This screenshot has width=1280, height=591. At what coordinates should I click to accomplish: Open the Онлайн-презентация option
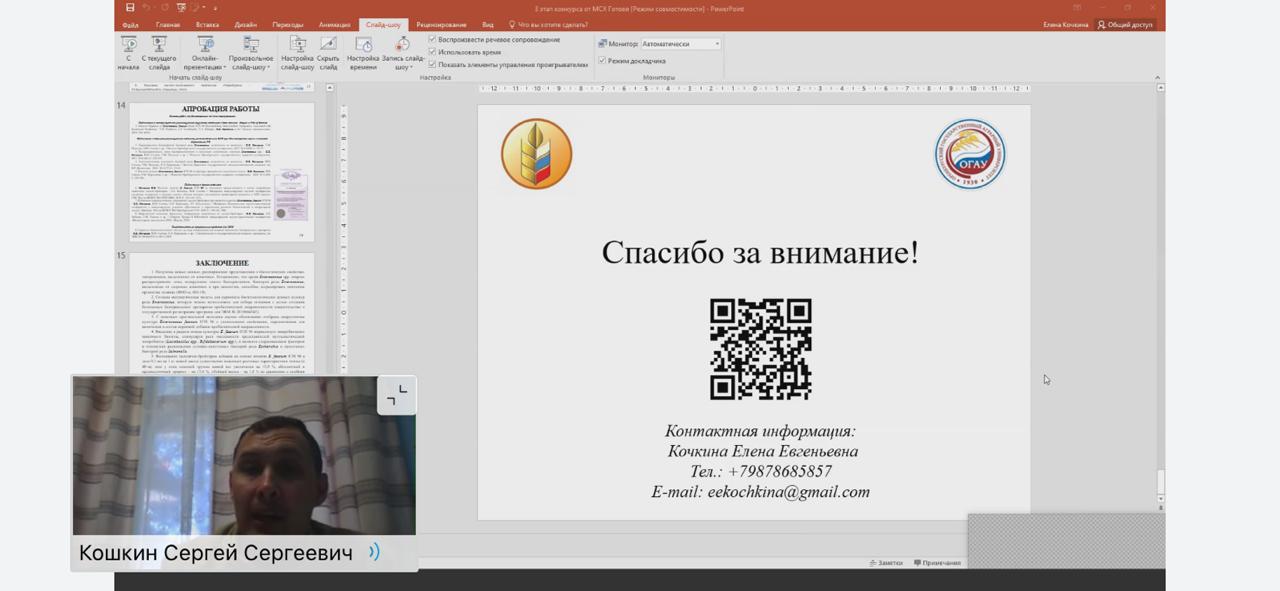click(x=206, y=52)
